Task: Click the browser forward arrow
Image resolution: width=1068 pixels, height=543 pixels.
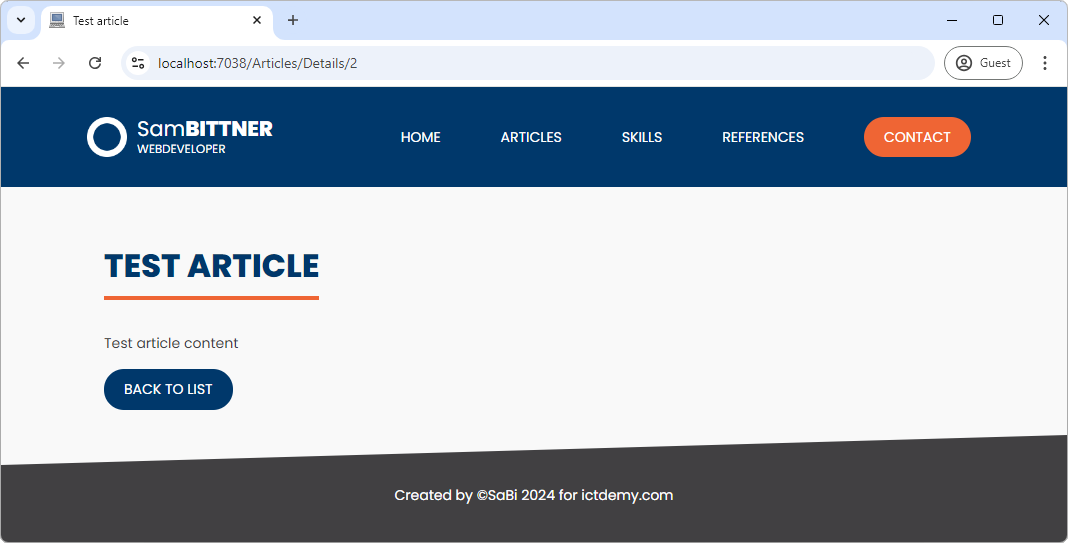Action: (x=59, y=63)
